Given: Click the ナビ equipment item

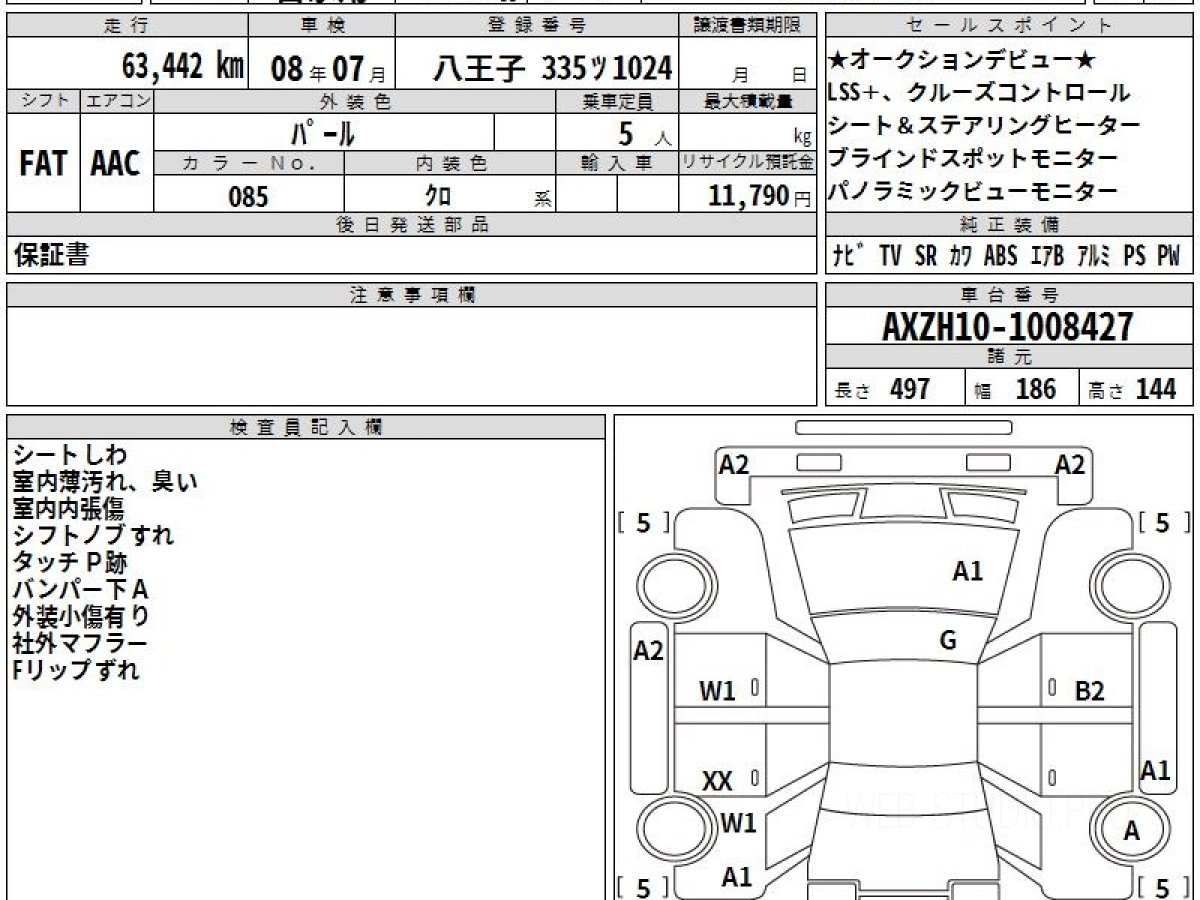Looking at the screenshot, I should click(x=850, y=256).
